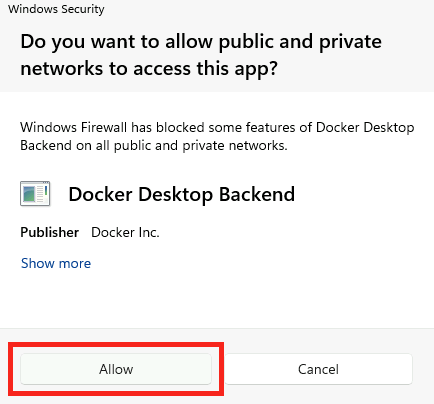The image size is (434, 404).
Task: Click the Docker Desktop Backend app icon
Action: pyautogui.click(x=35, y=194)
